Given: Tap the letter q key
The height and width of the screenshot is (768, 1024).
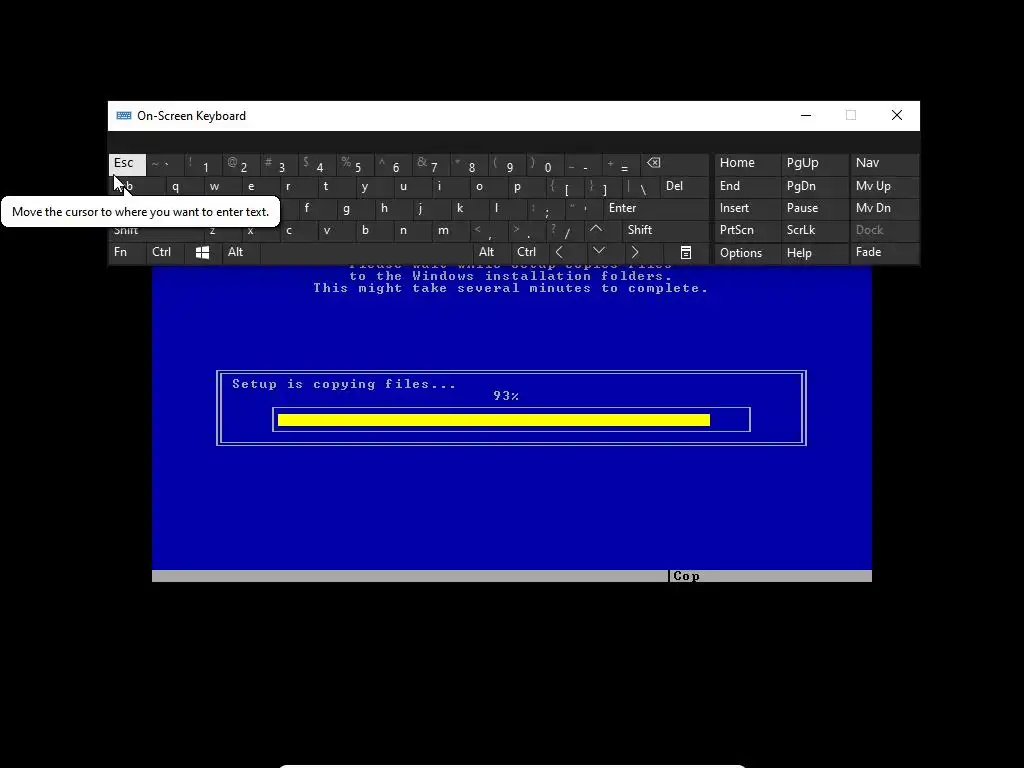Looking at the screenshot, I should [184, 186].
